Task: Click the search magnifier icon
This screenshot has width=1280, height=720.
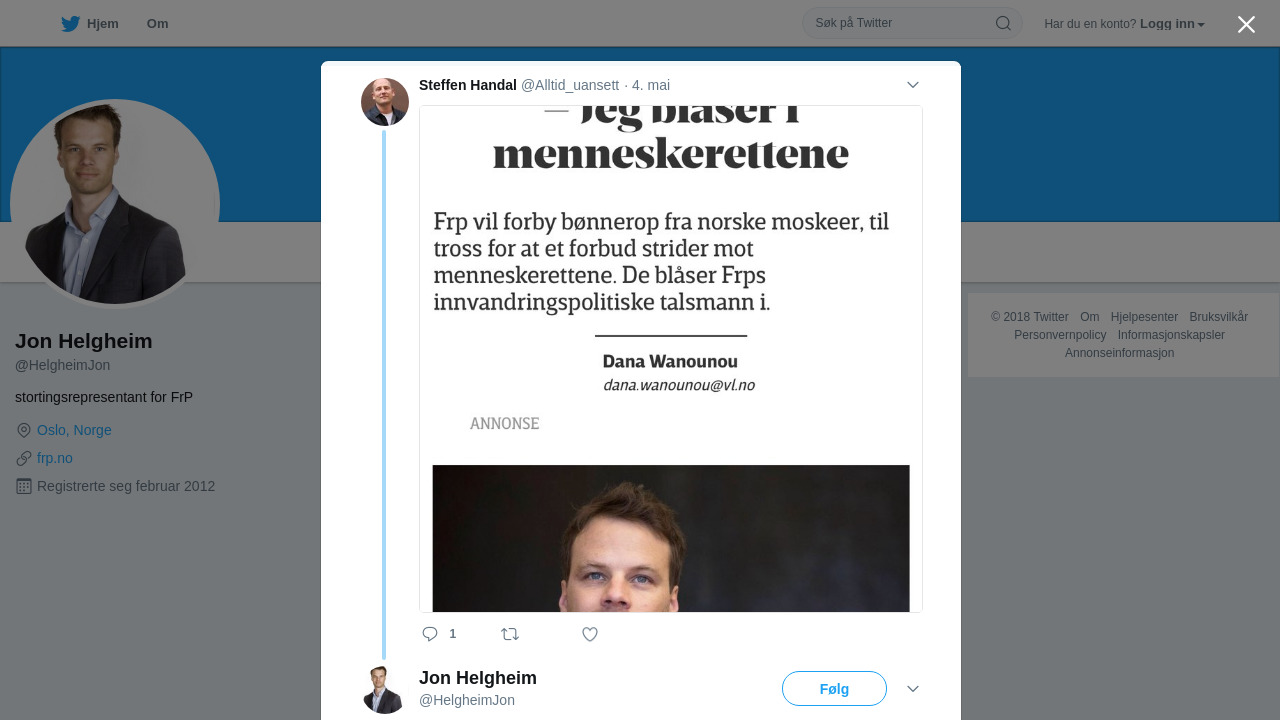Action: (1003, 23)
